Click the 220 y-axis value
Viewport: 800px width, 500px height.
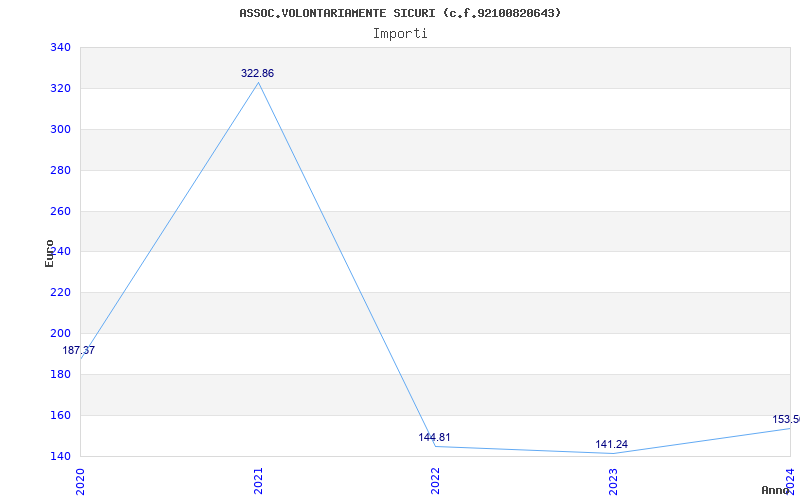coord(60,292)
